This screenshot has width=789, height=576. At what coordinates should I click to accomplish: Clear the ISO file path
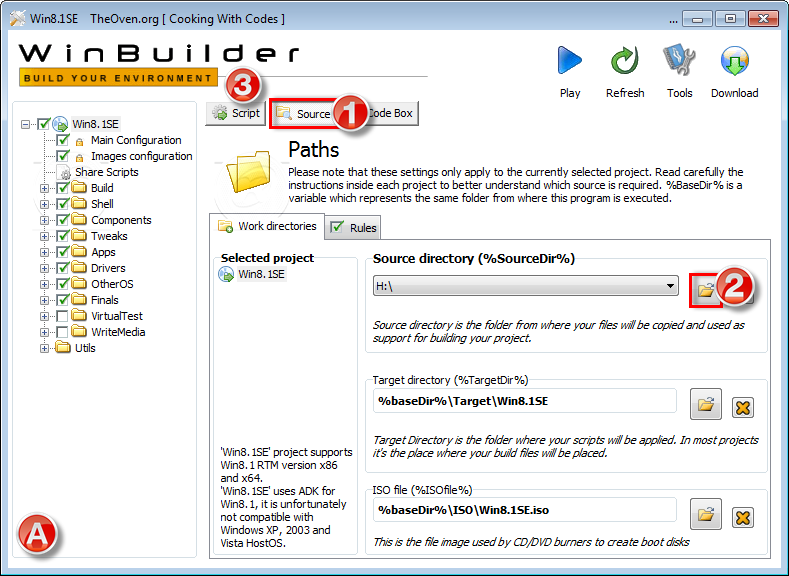(x=743, y=517)
